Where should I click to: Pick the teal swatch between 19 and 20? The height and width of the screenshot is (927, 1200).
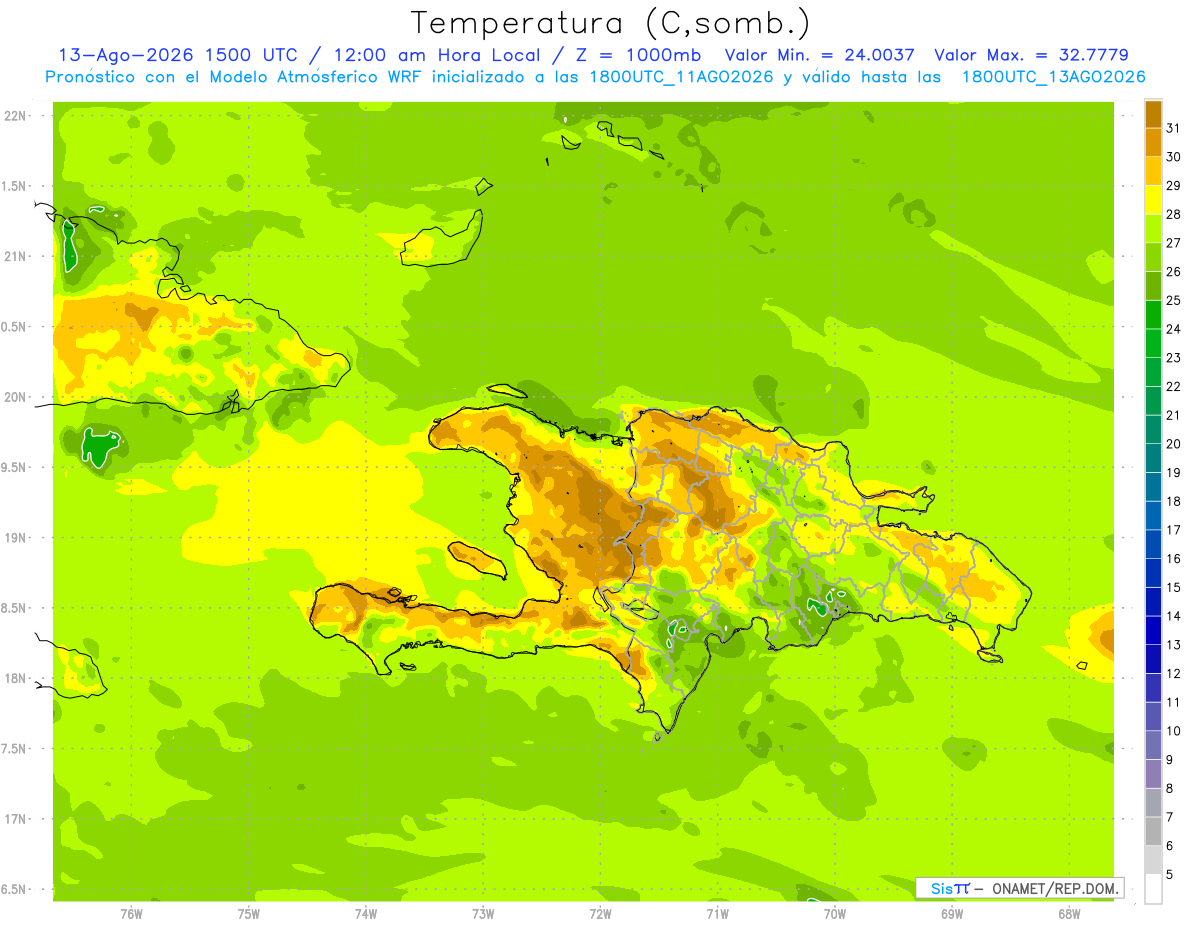tap(1153, 458)
